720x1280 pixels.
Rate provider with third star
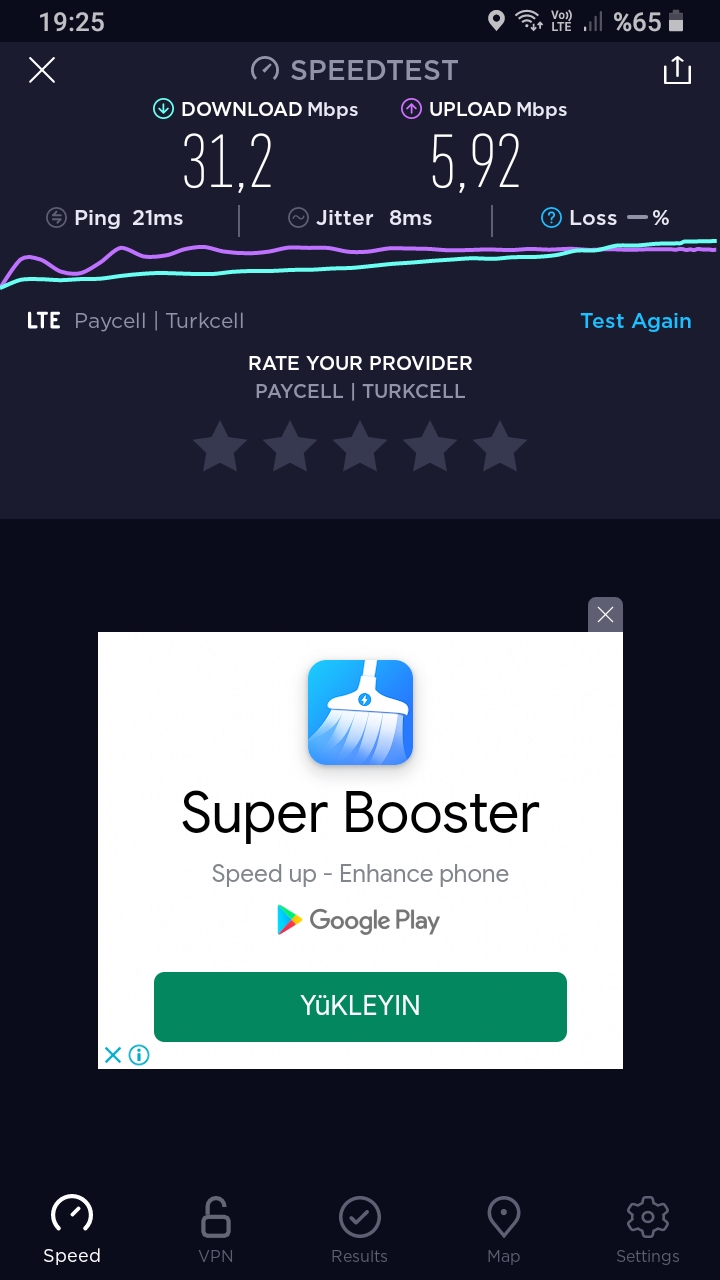(x=360, y=446)
